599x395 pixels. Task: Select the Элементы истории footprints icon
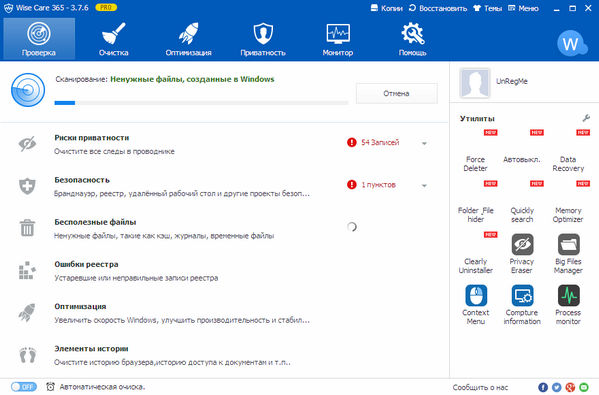click(x=28, y=355)
